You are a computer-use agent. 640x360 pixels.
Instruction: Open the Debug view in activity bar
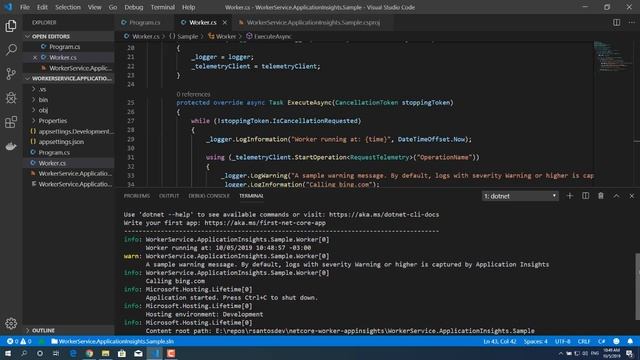coord(11,98)
